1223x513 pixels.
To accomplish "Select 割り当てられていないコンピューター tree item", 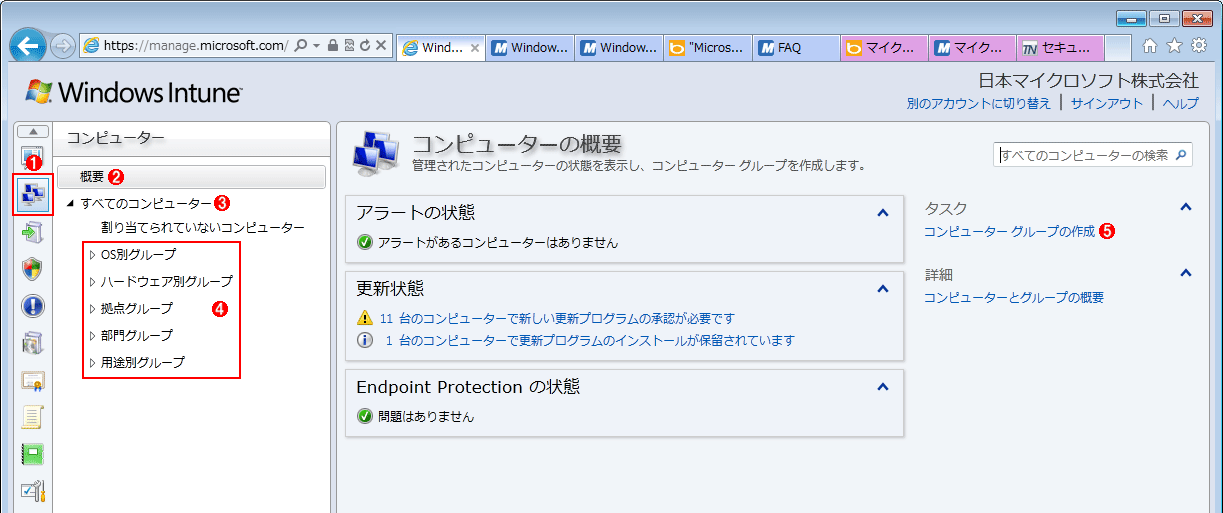I will pyautogui.click(x=203, y=228).
